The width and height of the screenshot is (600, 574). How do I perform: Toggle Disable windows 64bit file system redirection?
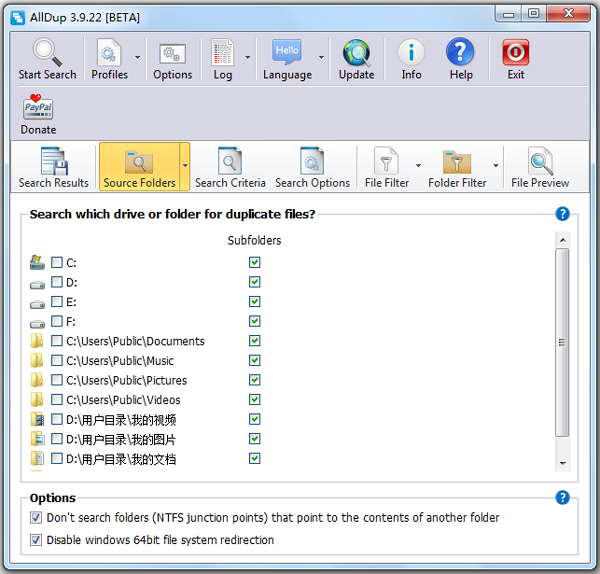coord(36,540)
